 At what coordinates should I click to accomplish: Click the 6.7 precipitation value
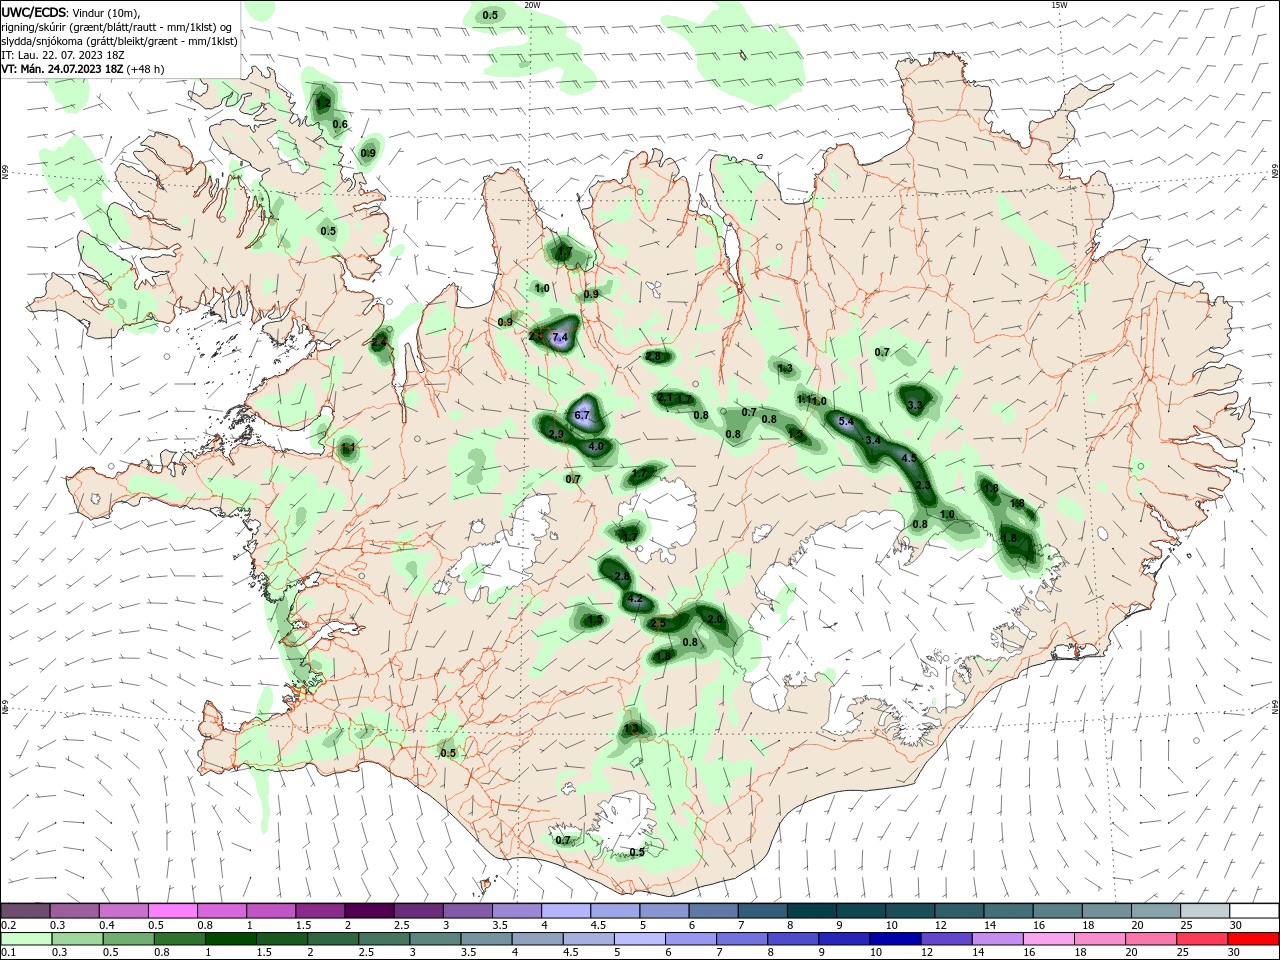583,415
